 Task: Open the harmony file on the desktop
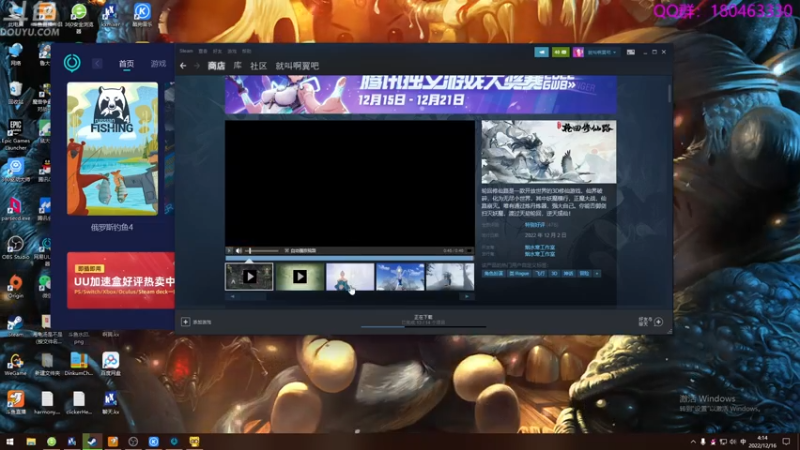coord(47,403)
